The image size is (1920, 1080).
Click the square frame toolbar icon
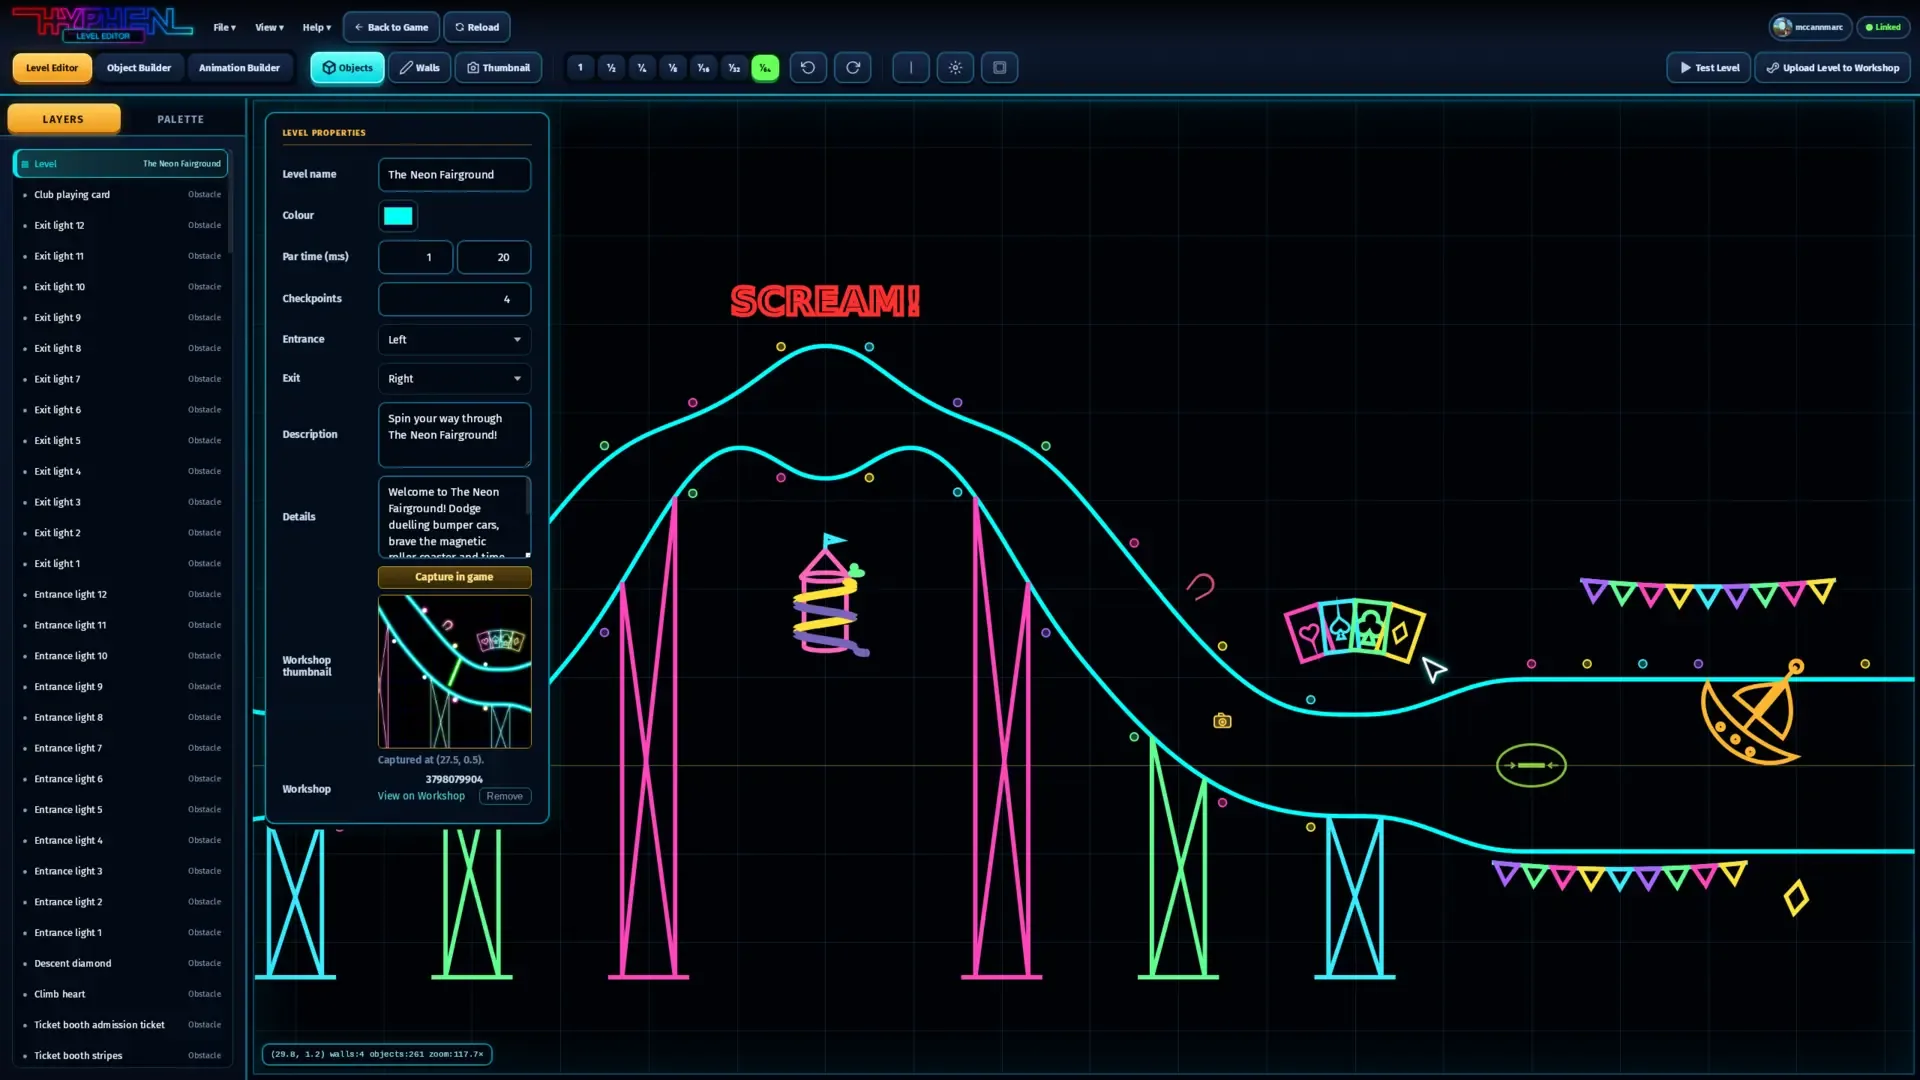[x=1000, y=68]
